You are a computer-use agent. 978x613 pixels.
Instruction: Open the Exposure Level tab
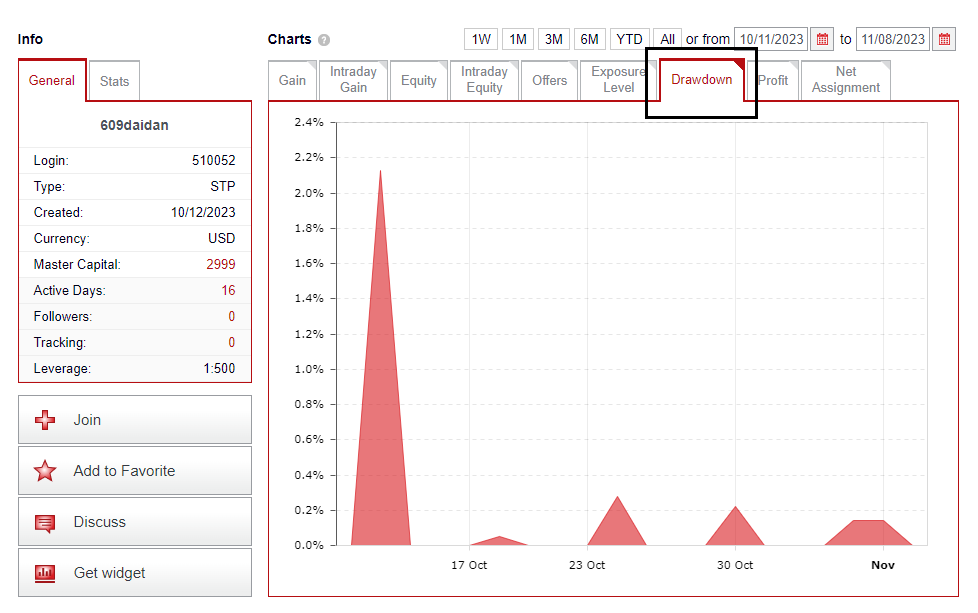(617, 80)
